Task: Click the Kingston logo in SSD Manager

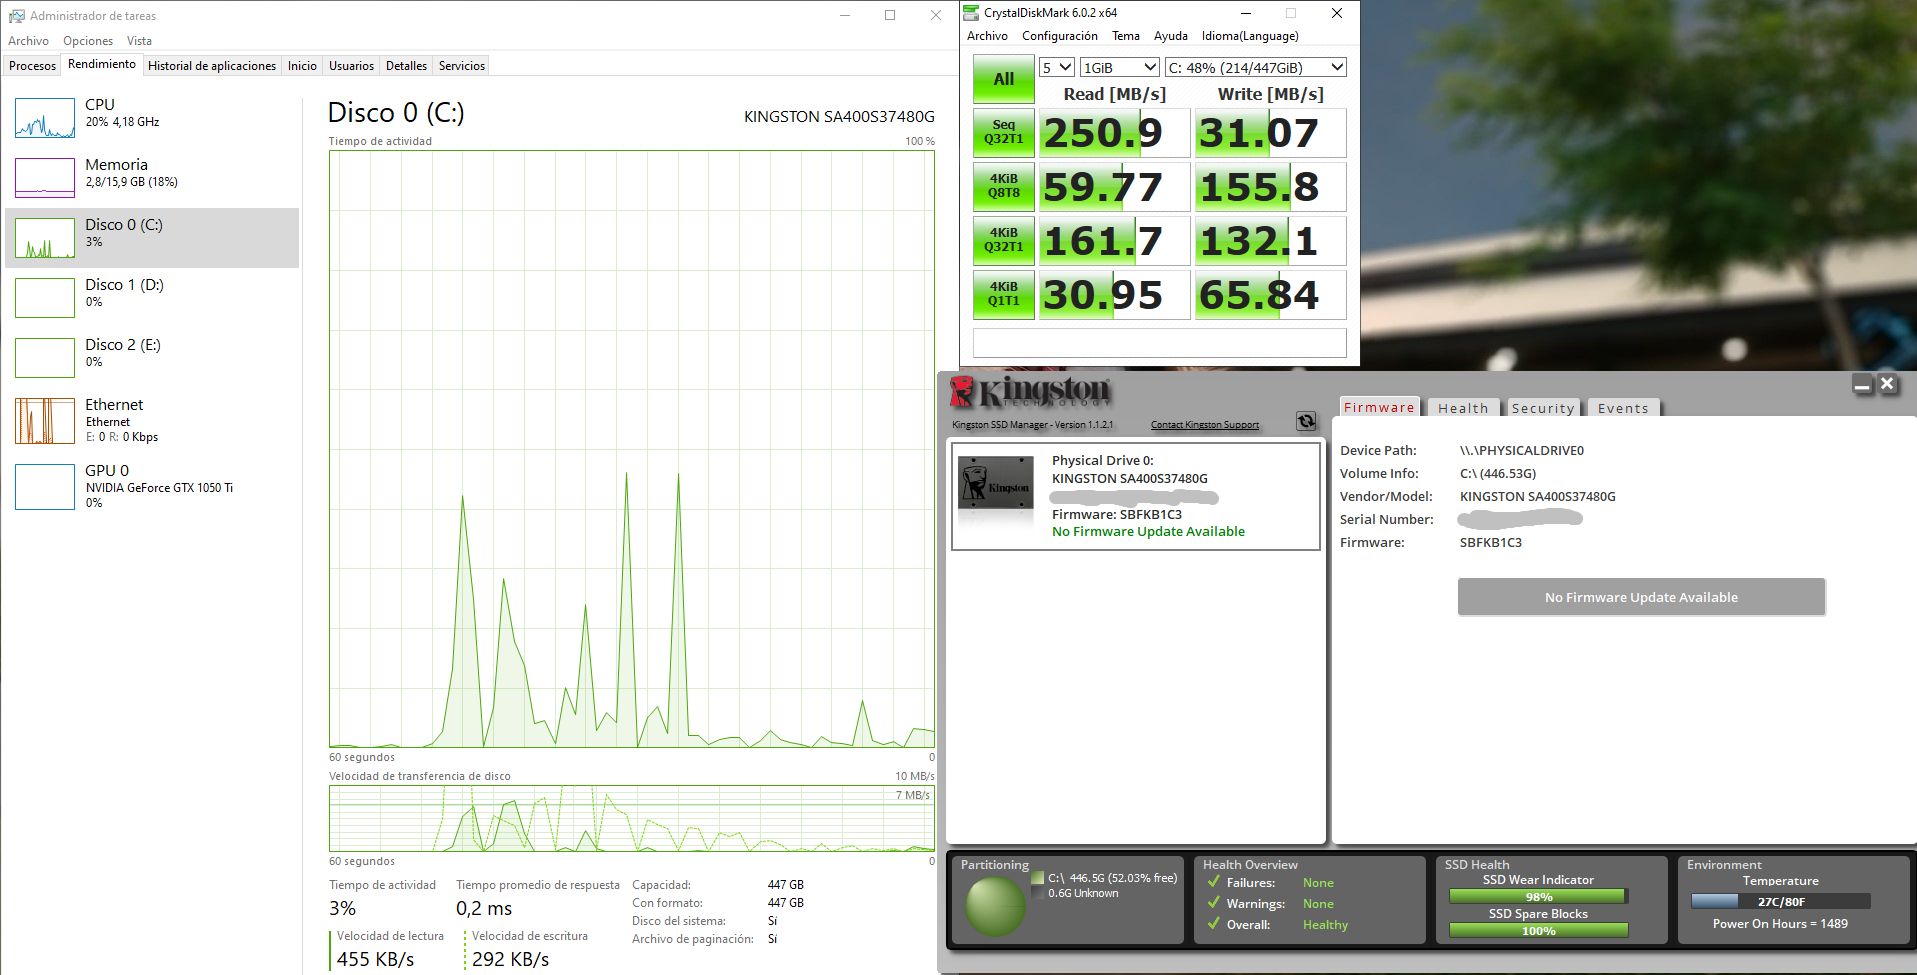Action: tap(1030, 392)
